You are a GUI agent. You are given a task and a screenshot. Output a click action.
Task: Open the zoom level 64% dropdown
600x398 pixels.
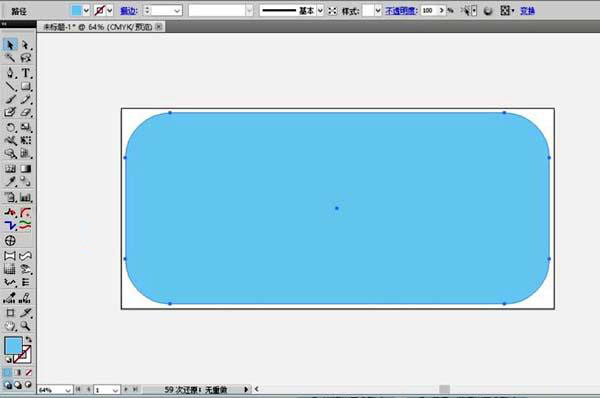(68, 390)
